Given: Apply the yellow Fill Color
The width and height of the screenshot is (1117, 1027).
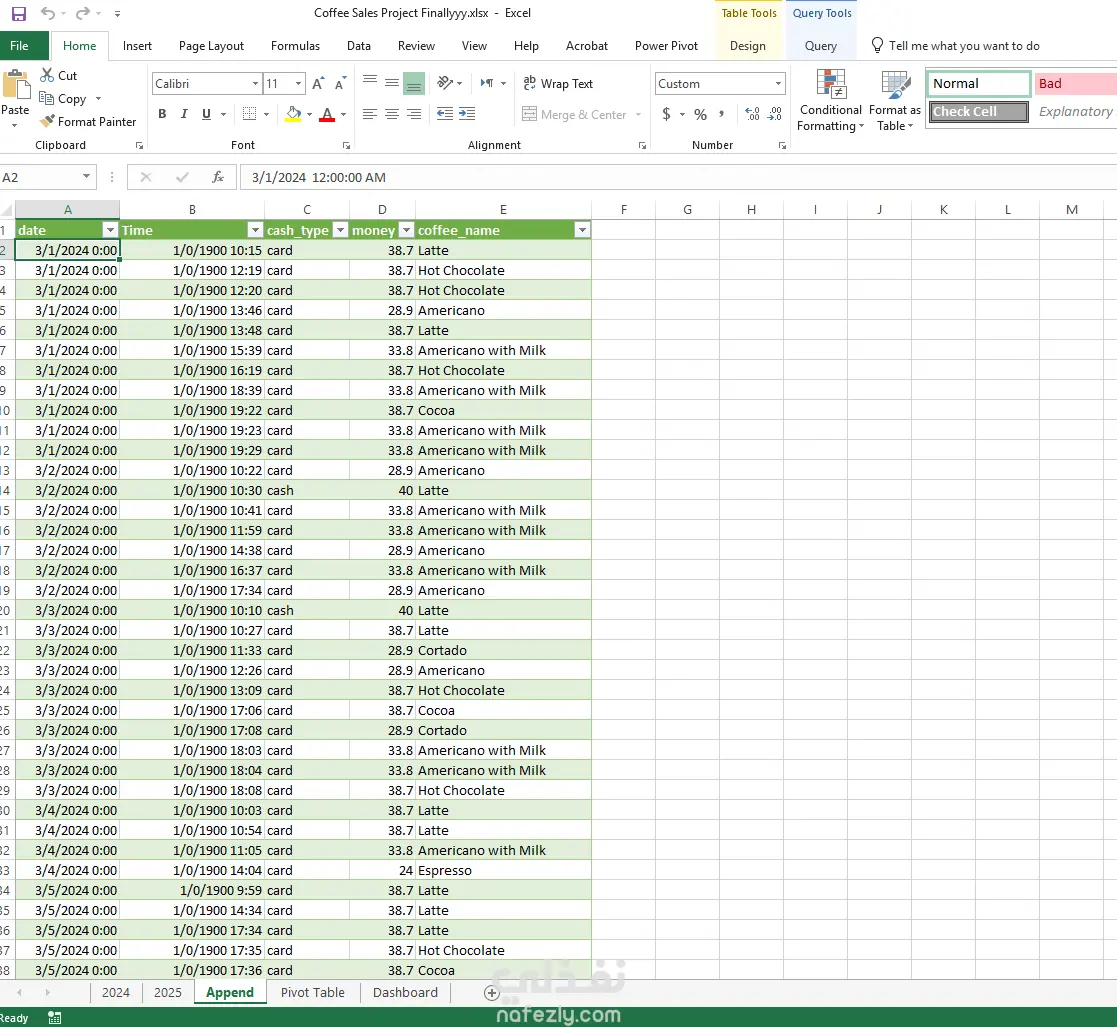Looking at the screenshot, I should [293, 114].
